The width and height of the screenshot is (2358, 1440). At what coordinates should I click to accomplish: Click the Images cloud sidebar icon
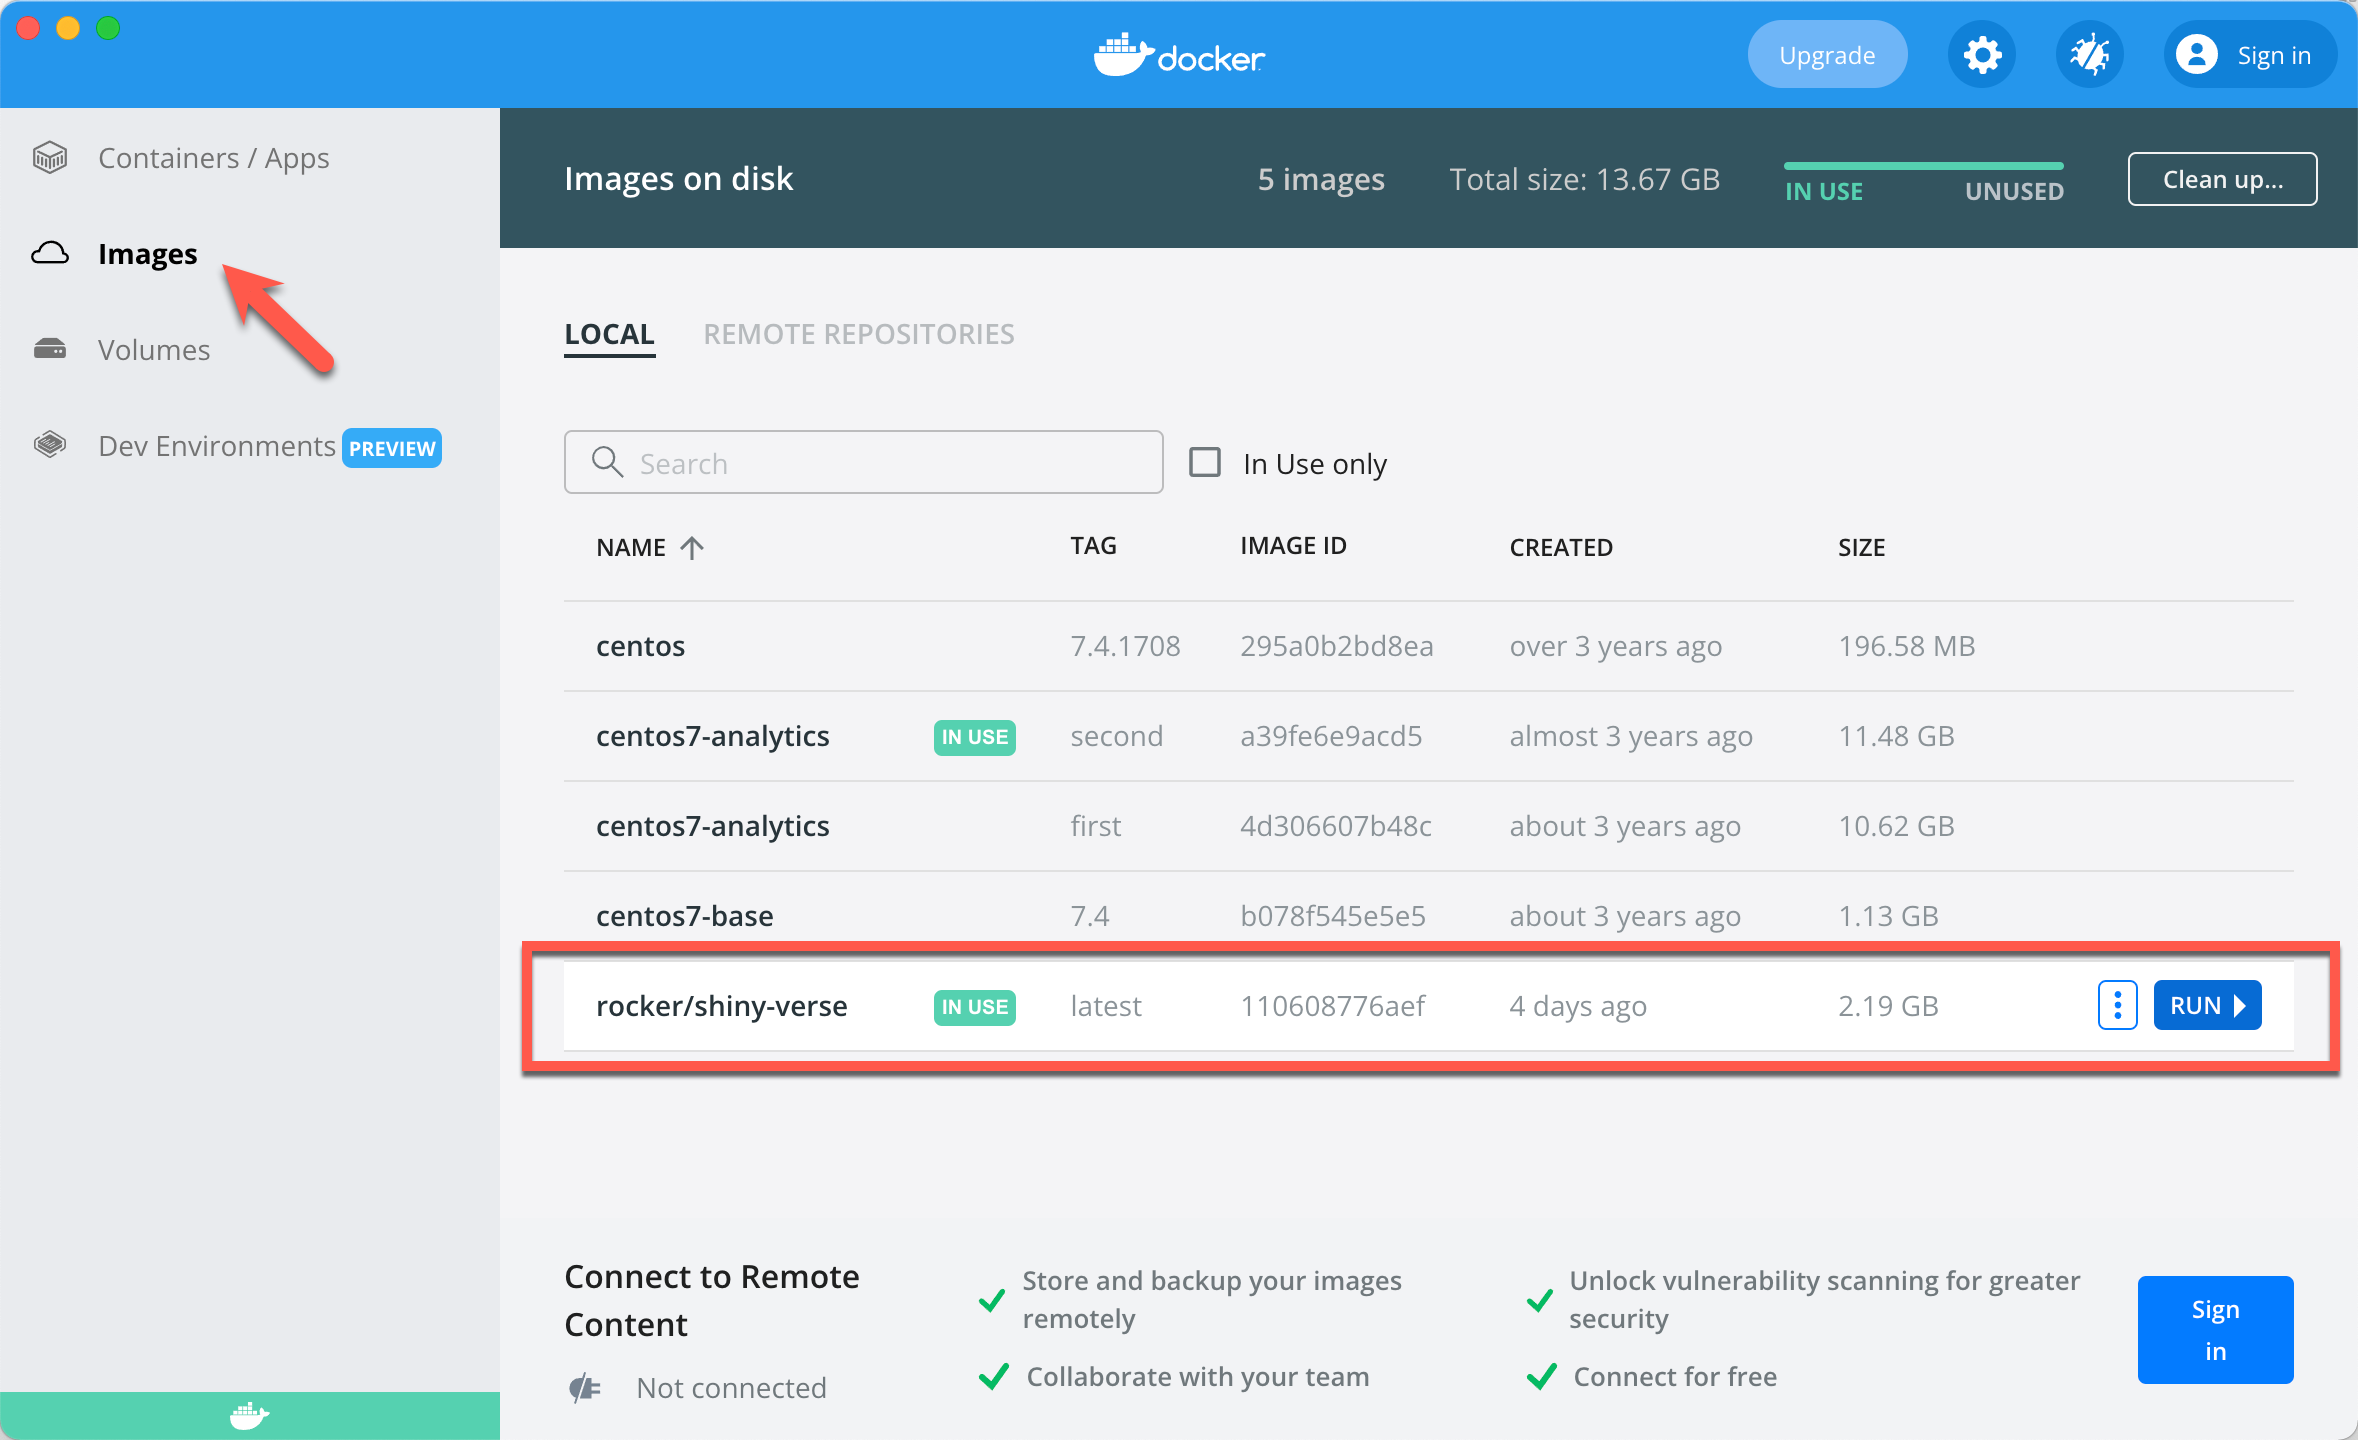click(x=50, y=254)
